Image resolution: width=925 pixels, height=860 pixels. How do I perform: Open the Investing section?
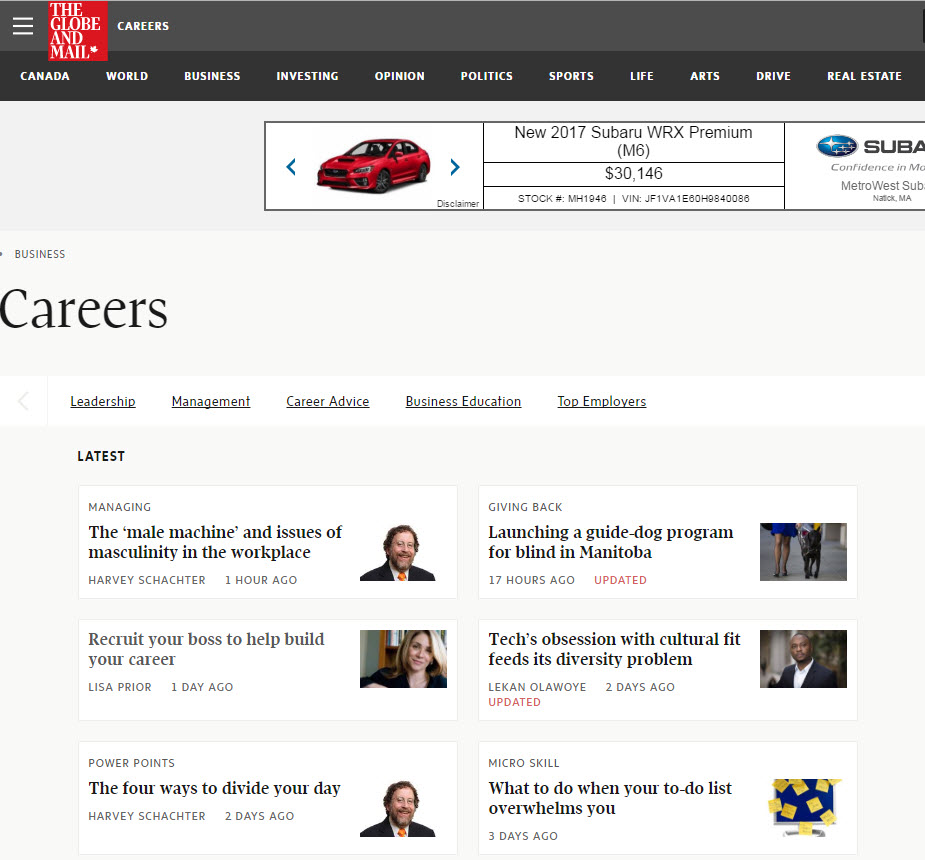tap(307, 76)
